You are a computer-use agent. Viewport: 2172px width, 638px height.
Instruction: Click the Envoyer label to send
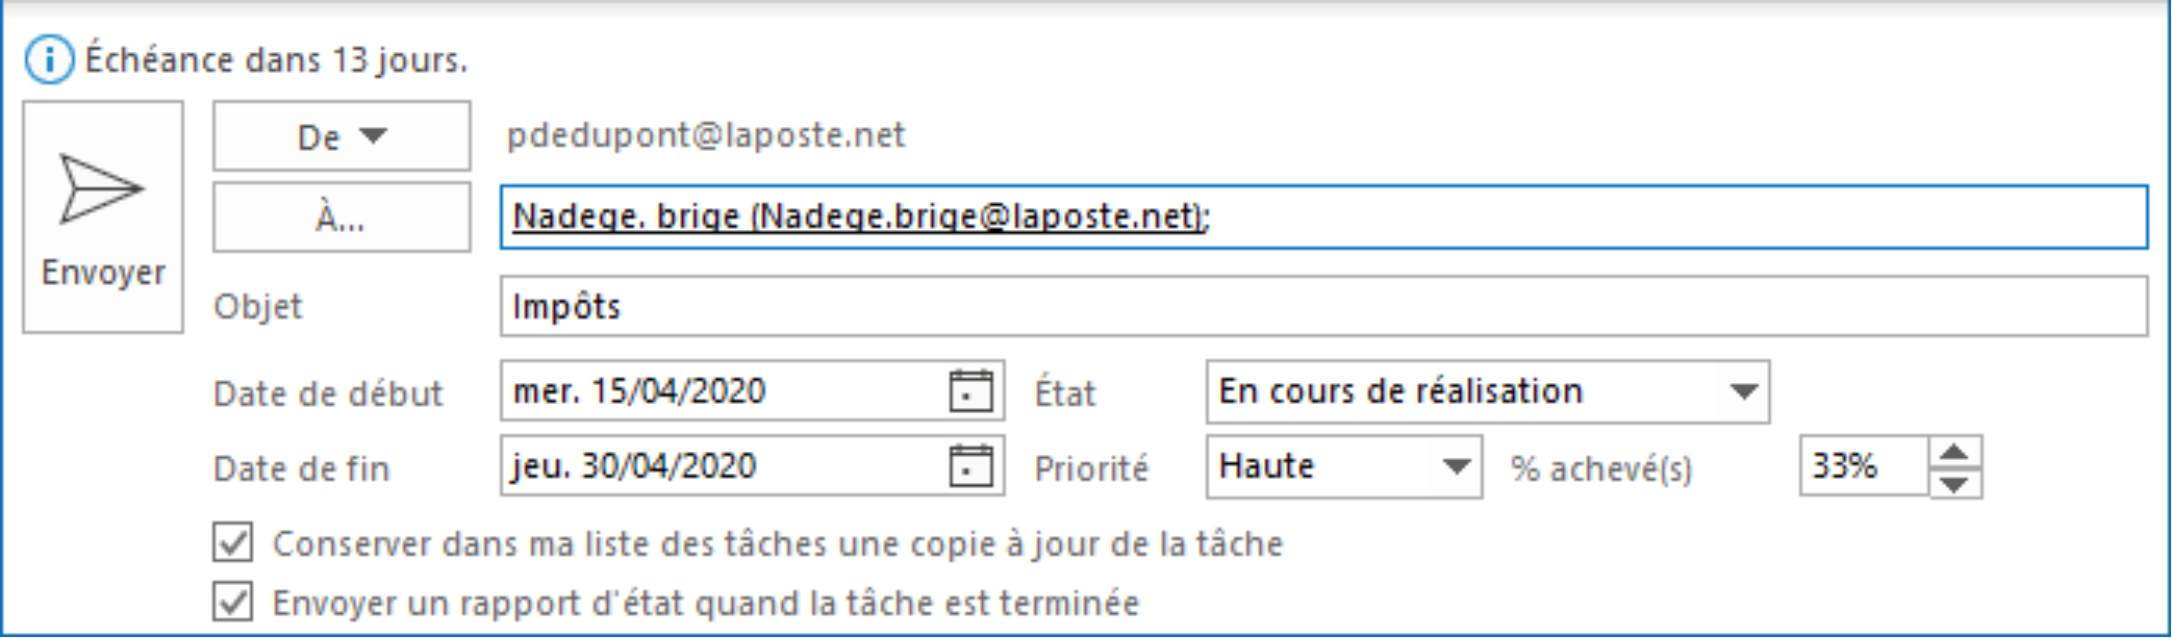coord(103,272)
